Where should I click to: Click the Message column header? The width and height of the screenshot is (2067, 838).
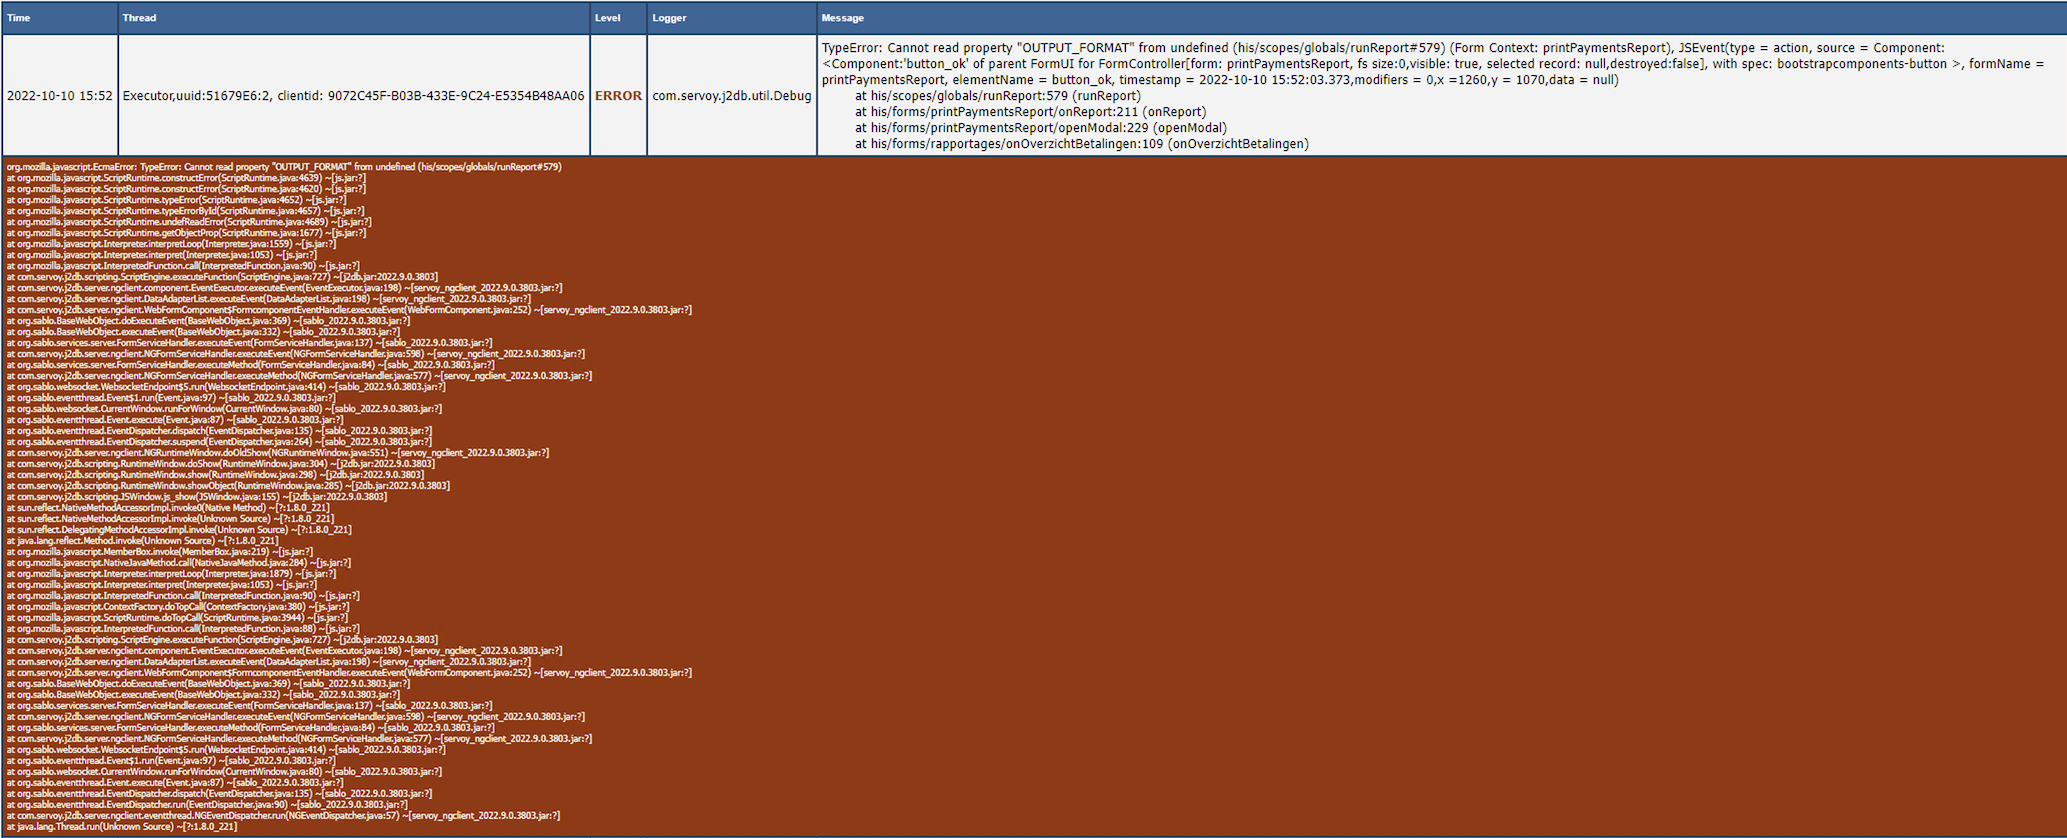1441,18
